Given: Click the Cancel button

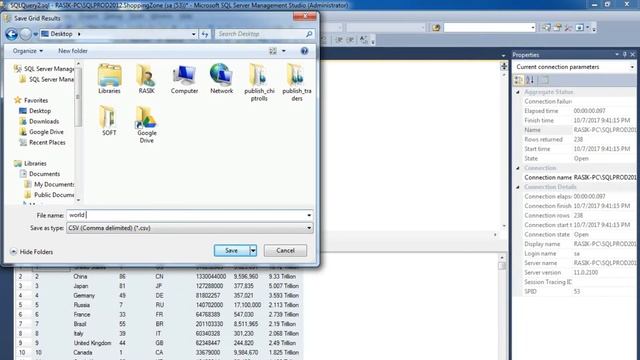Looking at the screenshot, I should click(285, 251).
